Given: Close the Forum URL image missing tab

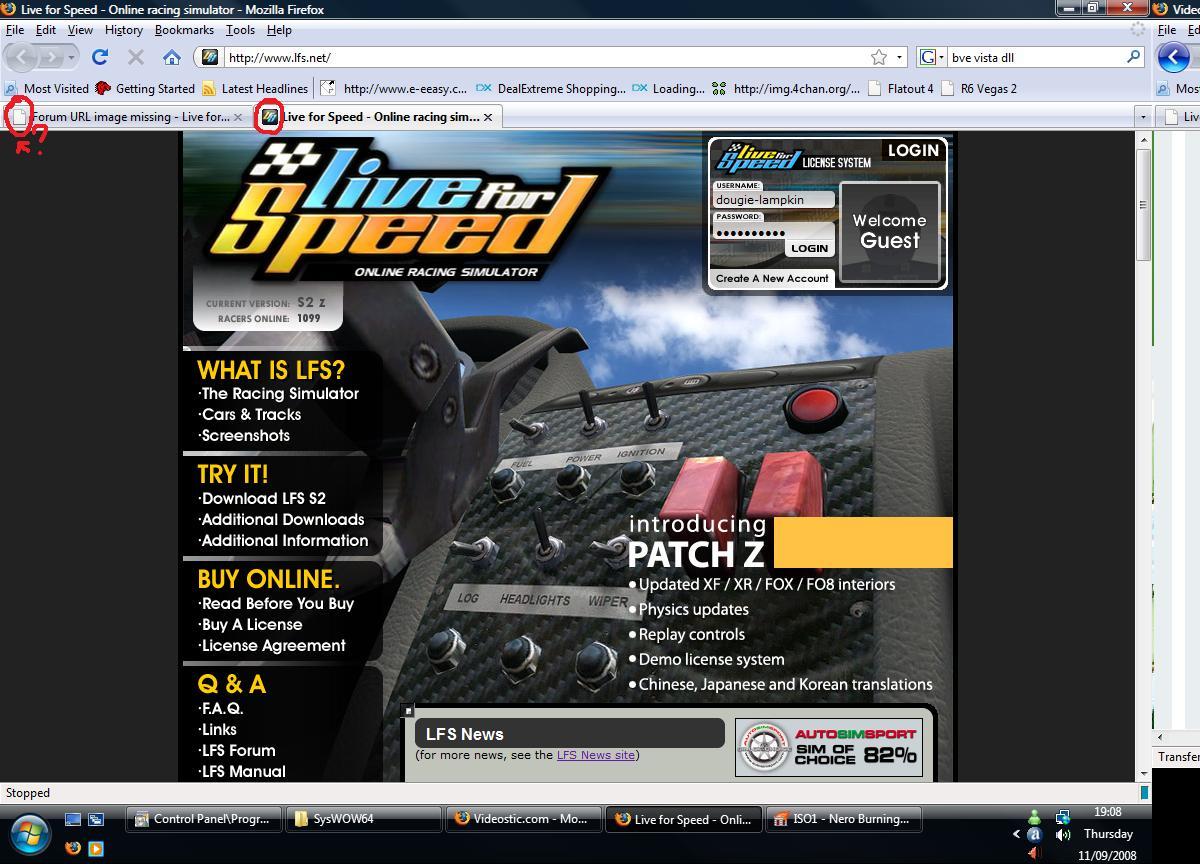Looking at the screenshot, I should point(237,117).
